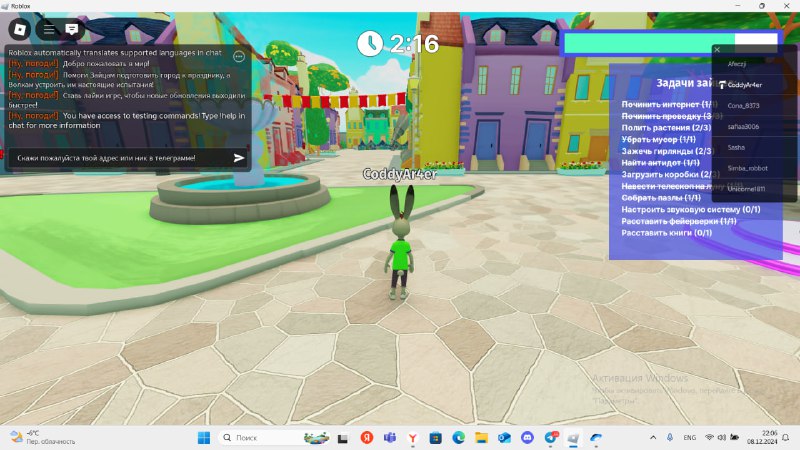Viewport: 800px width, 450px height.
Task: Click the 'Добро пожаловать в мир!' chat message
Action: [106, 64]
